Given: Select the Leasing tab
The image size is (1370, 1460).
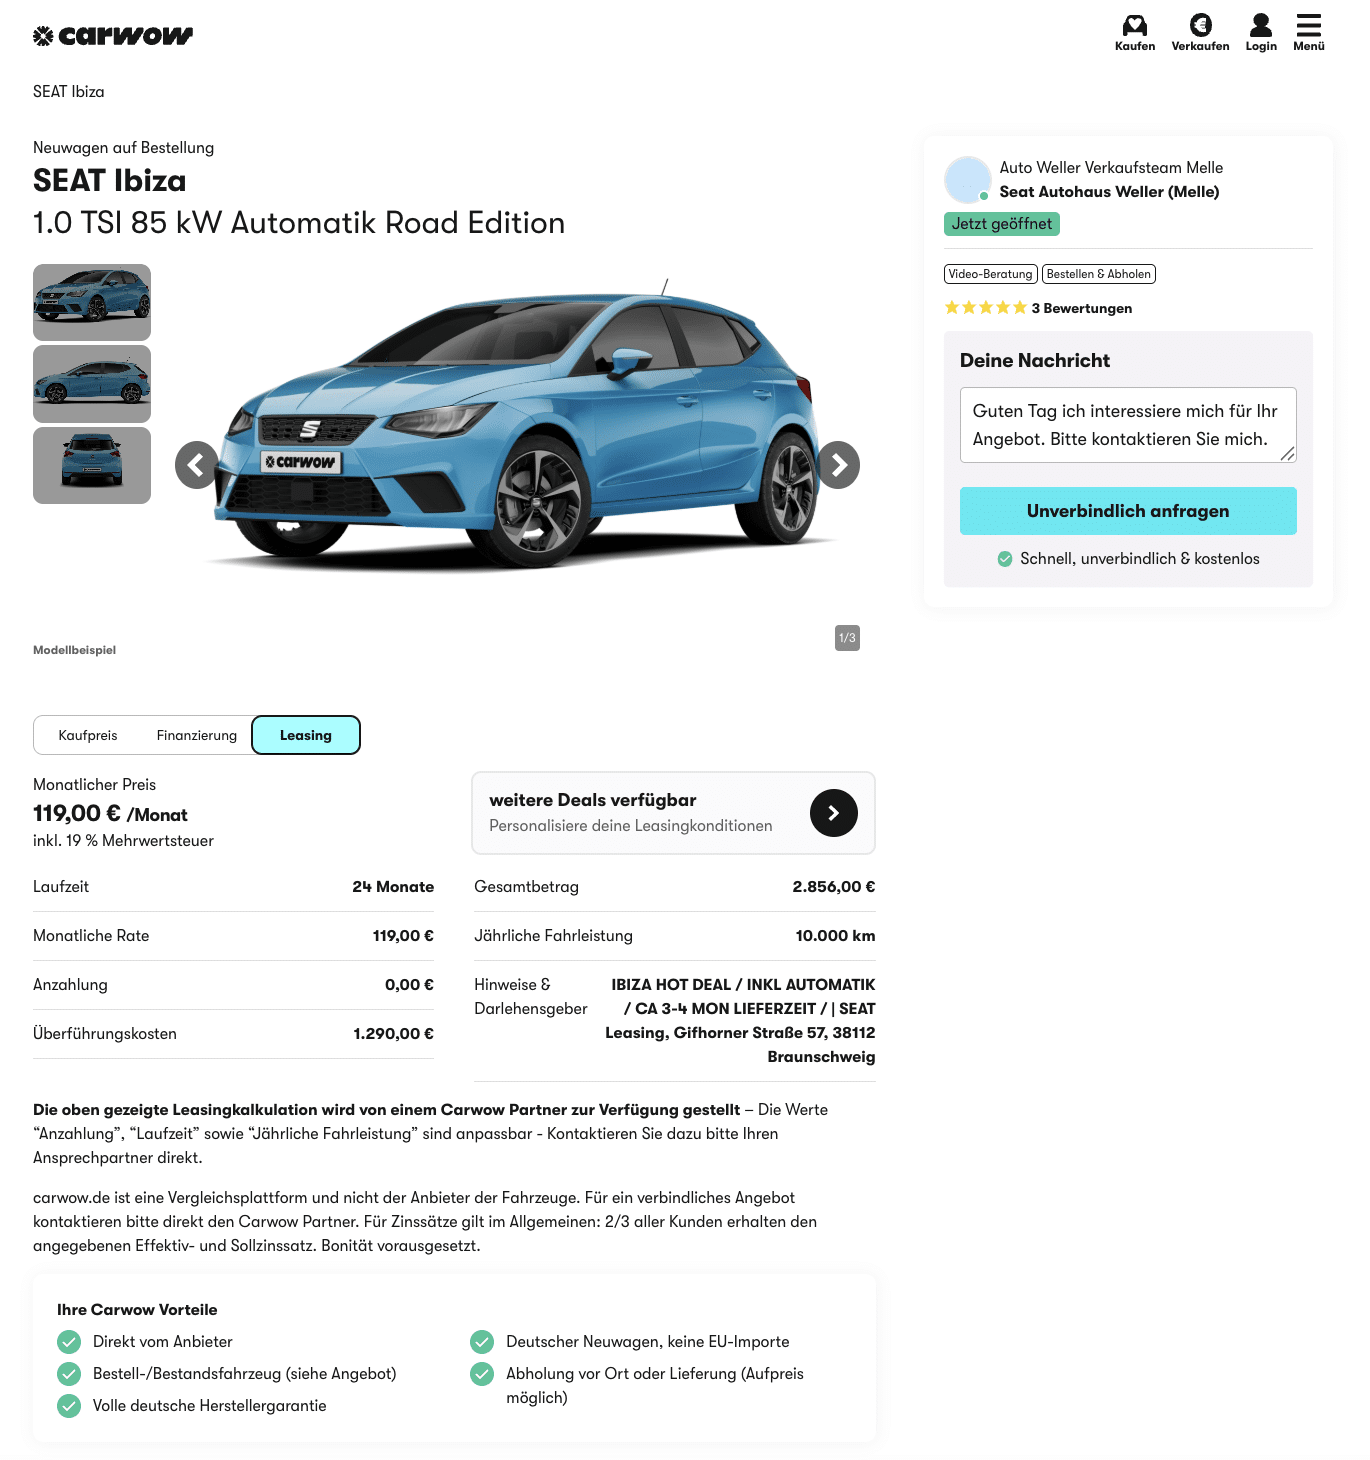Looking at the screenshot, I should [306, 735].
